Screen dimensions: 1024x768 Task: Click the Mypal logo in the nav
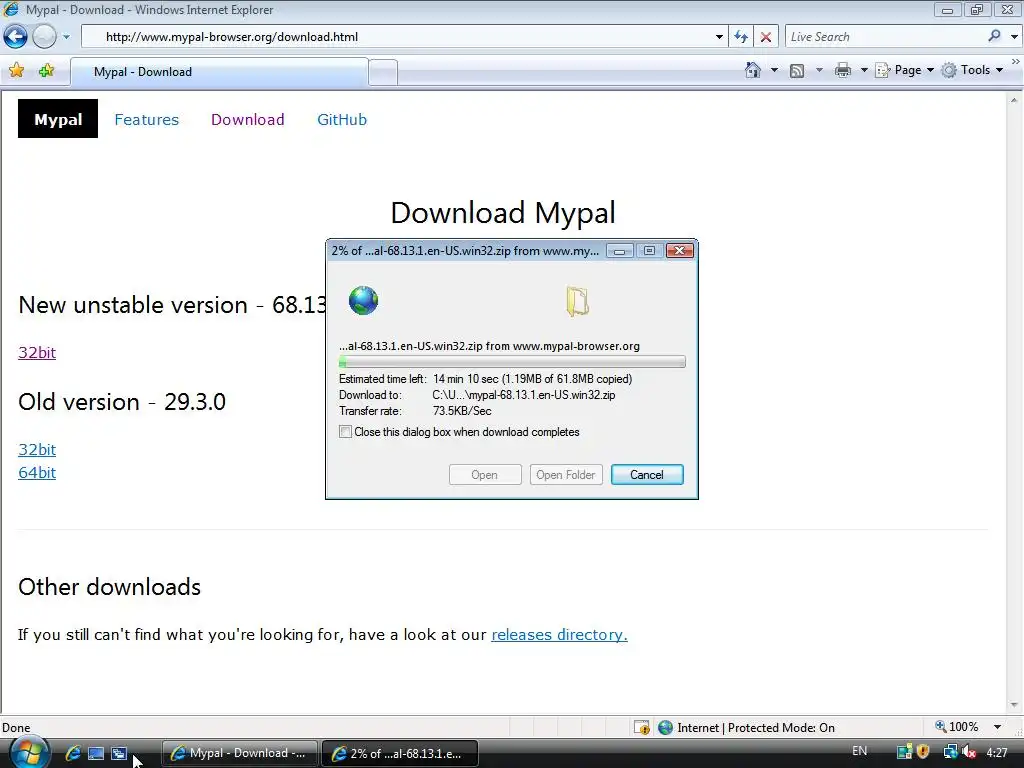click(58, 119)
